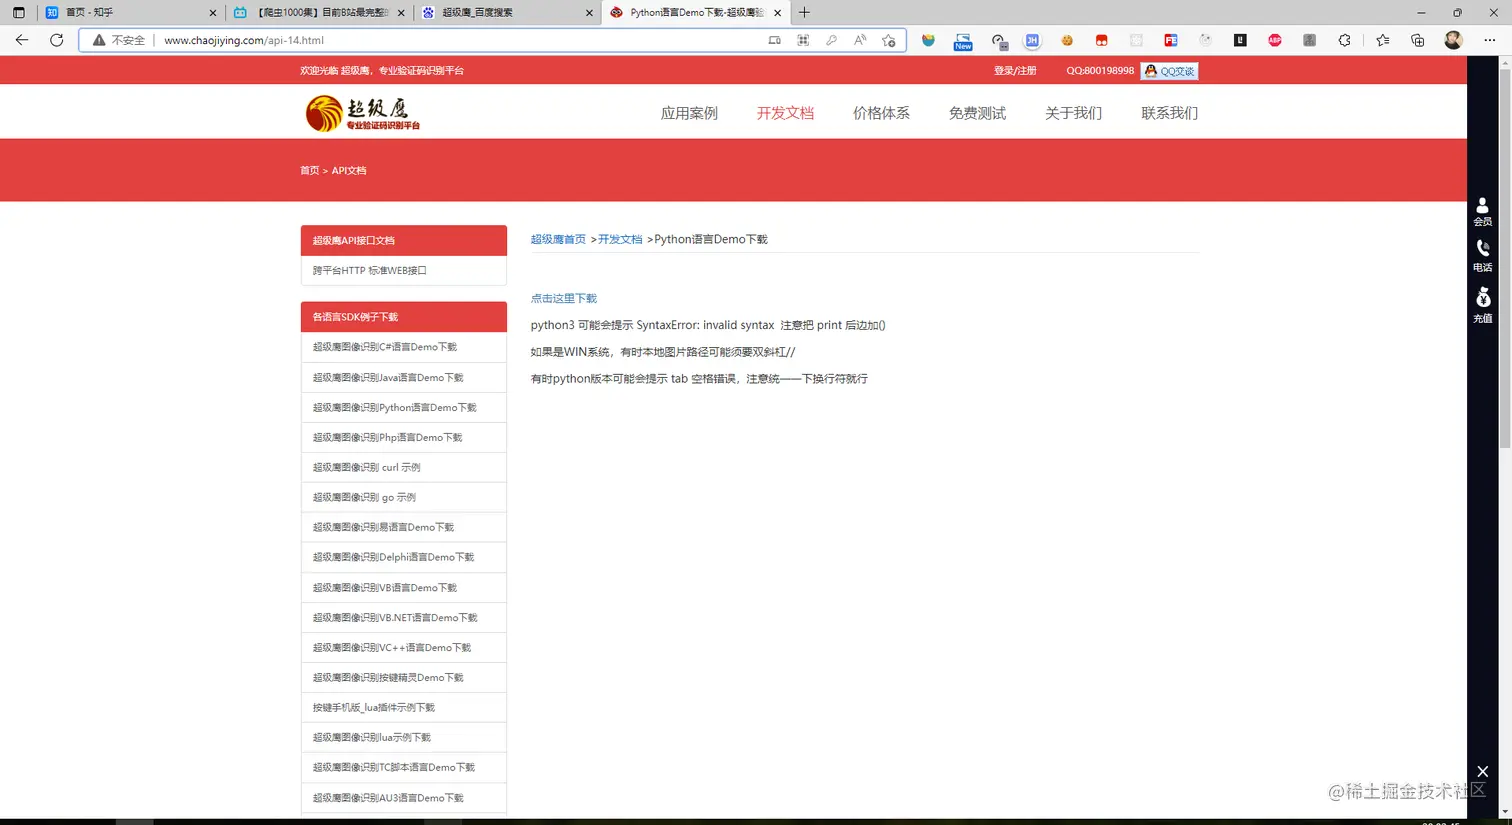The height and width of the screenshot is (825, 1512).
Task: Open 价格体系 in the navigation menu
Action: [881, 113]
